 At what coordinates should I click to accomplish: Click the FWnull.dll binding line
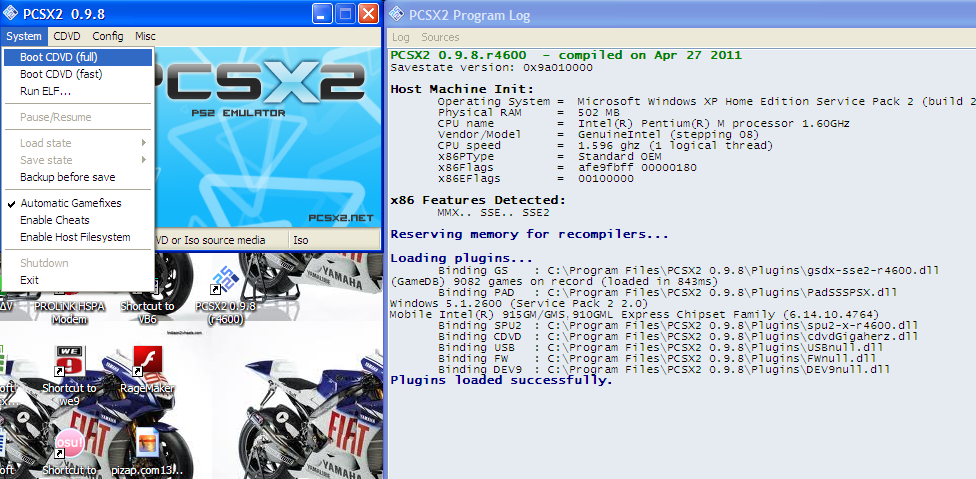click(657, 359)
